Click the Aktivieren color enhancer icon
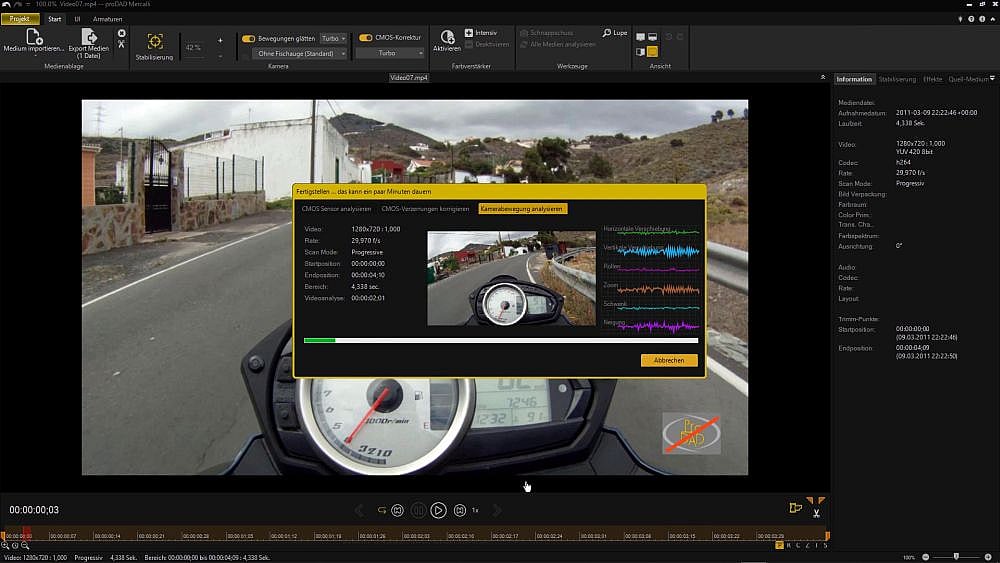This screenshot has height=563, width=1000. [x=447, y=38]
